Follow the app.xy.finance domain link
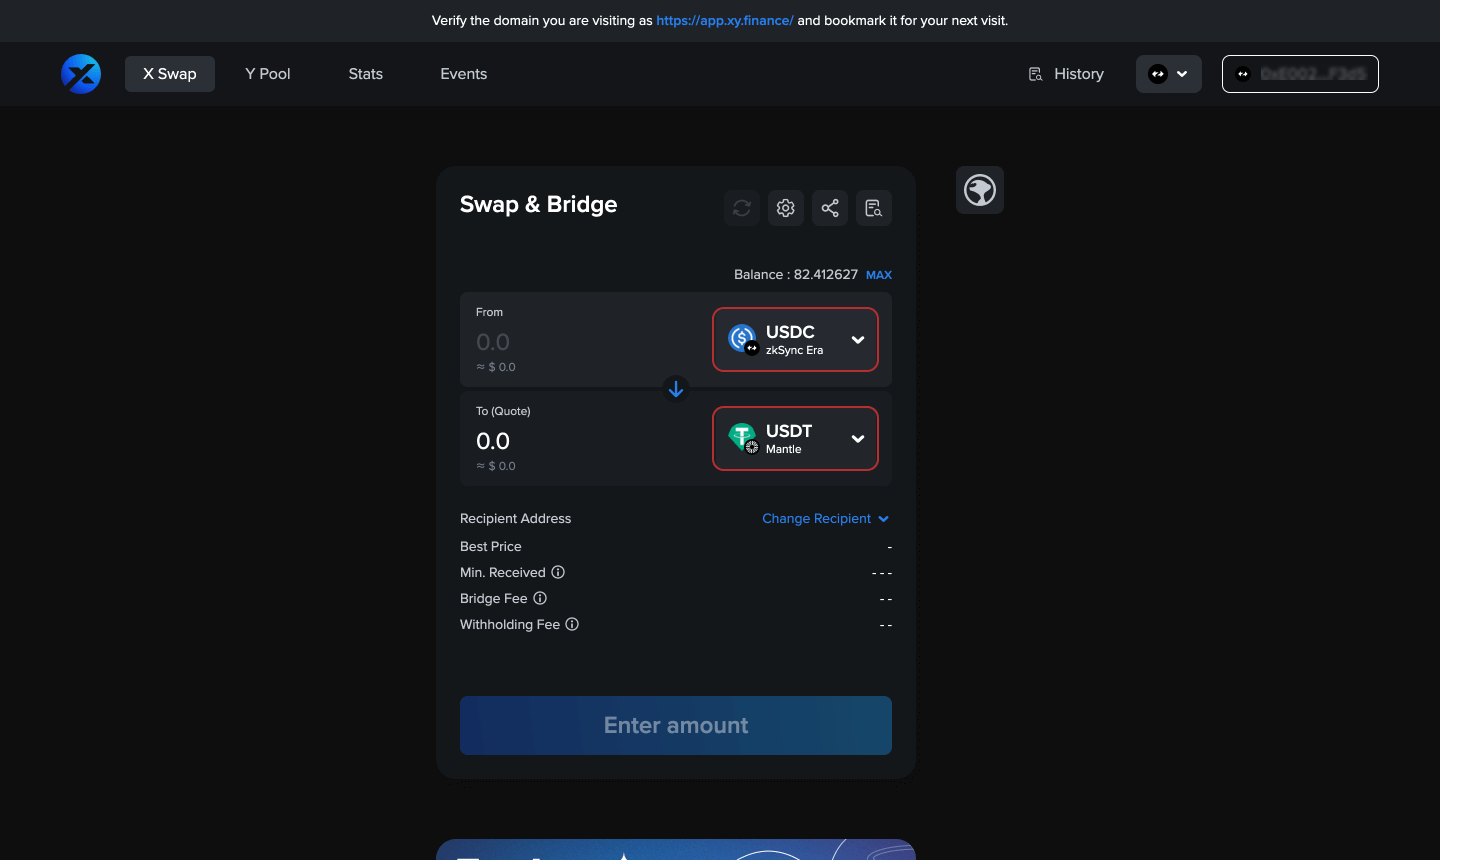Image resolution: width=1480 pixels, height=864 pixels. [x=725, y=20]
